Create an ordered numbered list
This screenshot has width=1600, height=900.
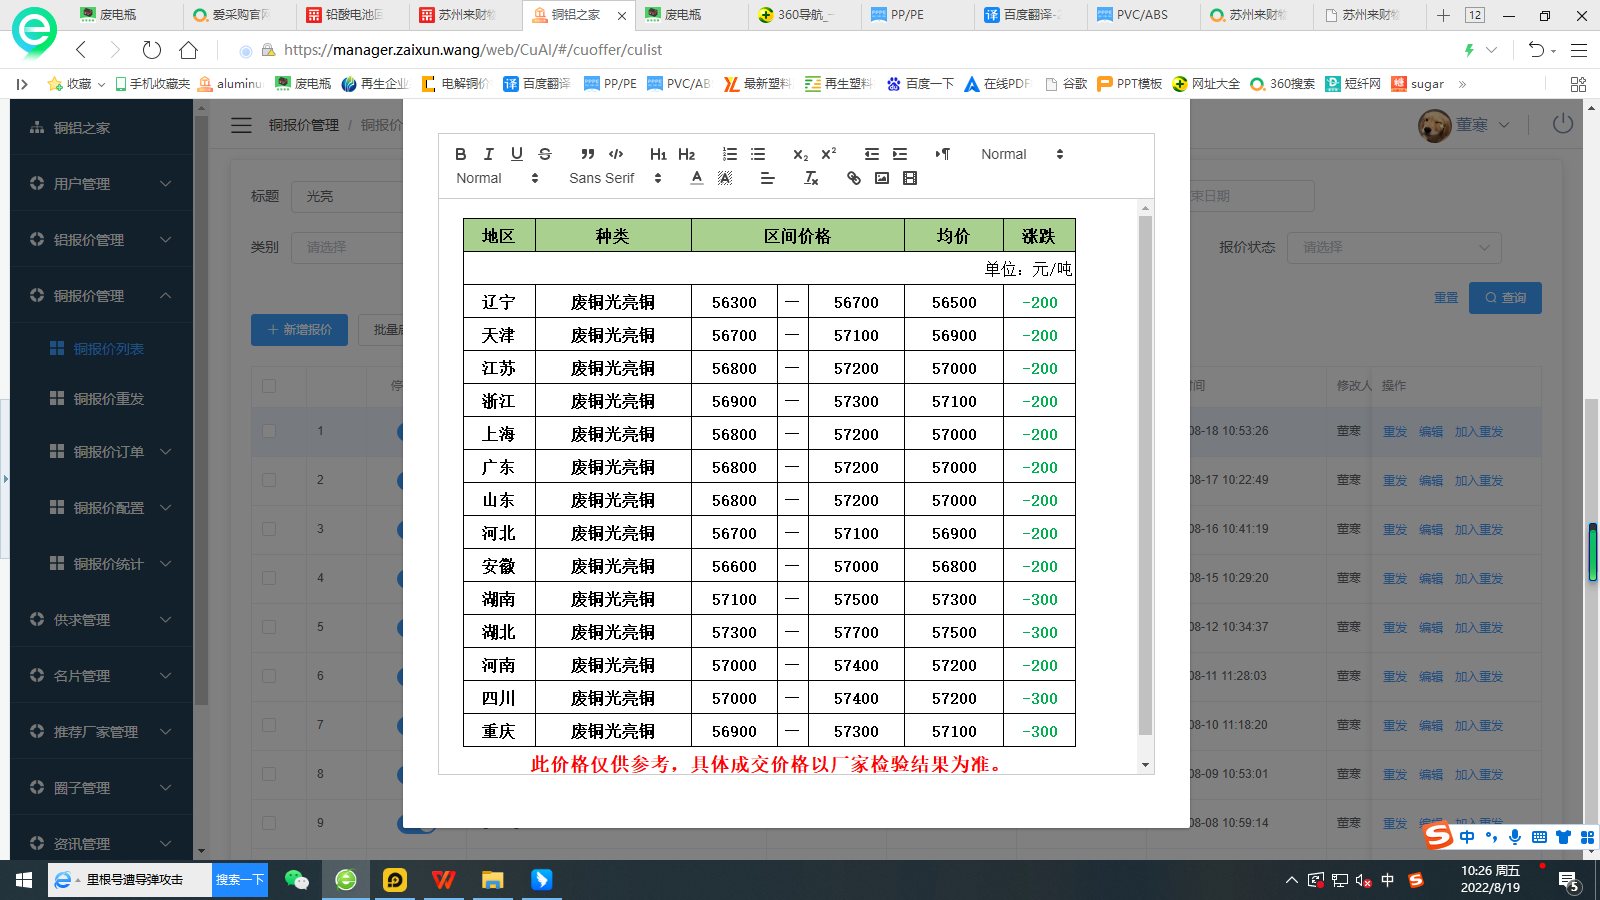[x=730, y=154]
